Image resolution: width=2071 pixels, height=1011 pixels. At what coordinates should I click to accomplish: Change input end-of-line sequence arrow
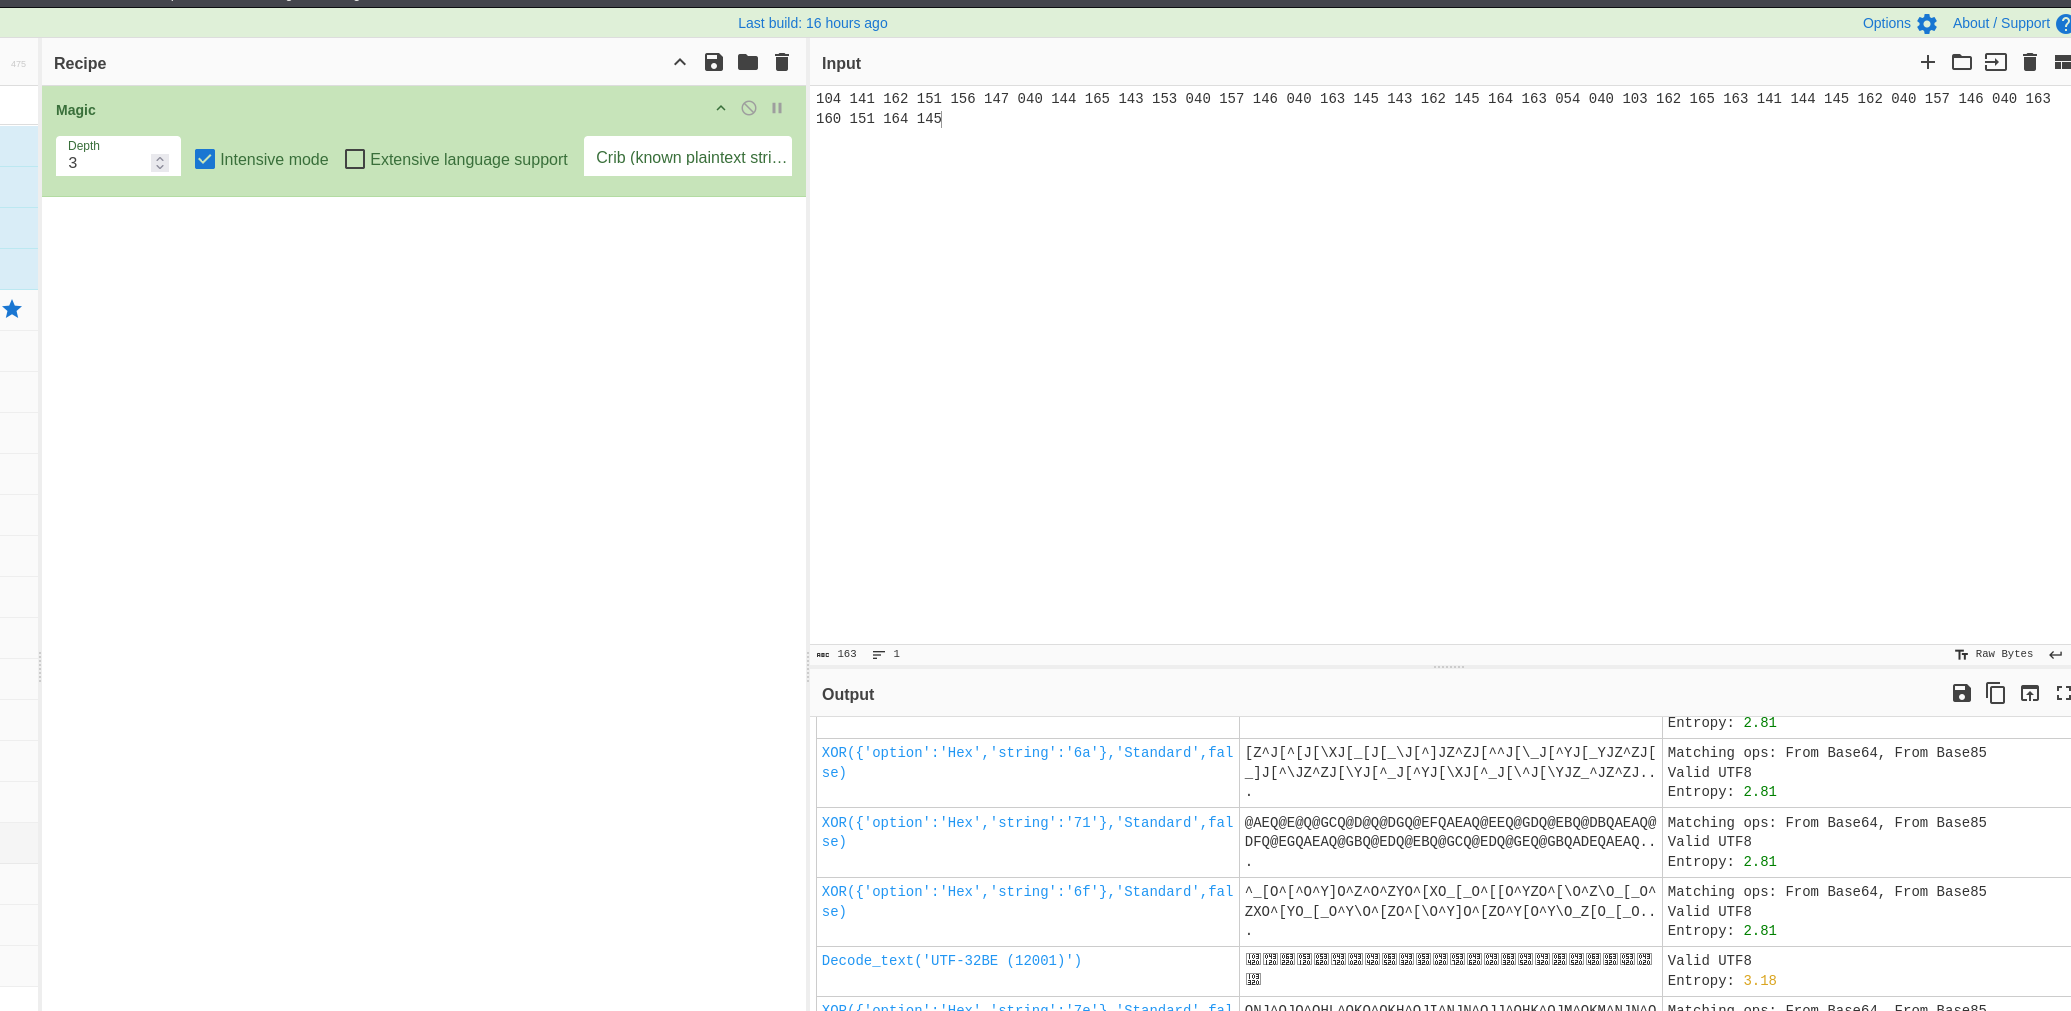(2056, 654)
